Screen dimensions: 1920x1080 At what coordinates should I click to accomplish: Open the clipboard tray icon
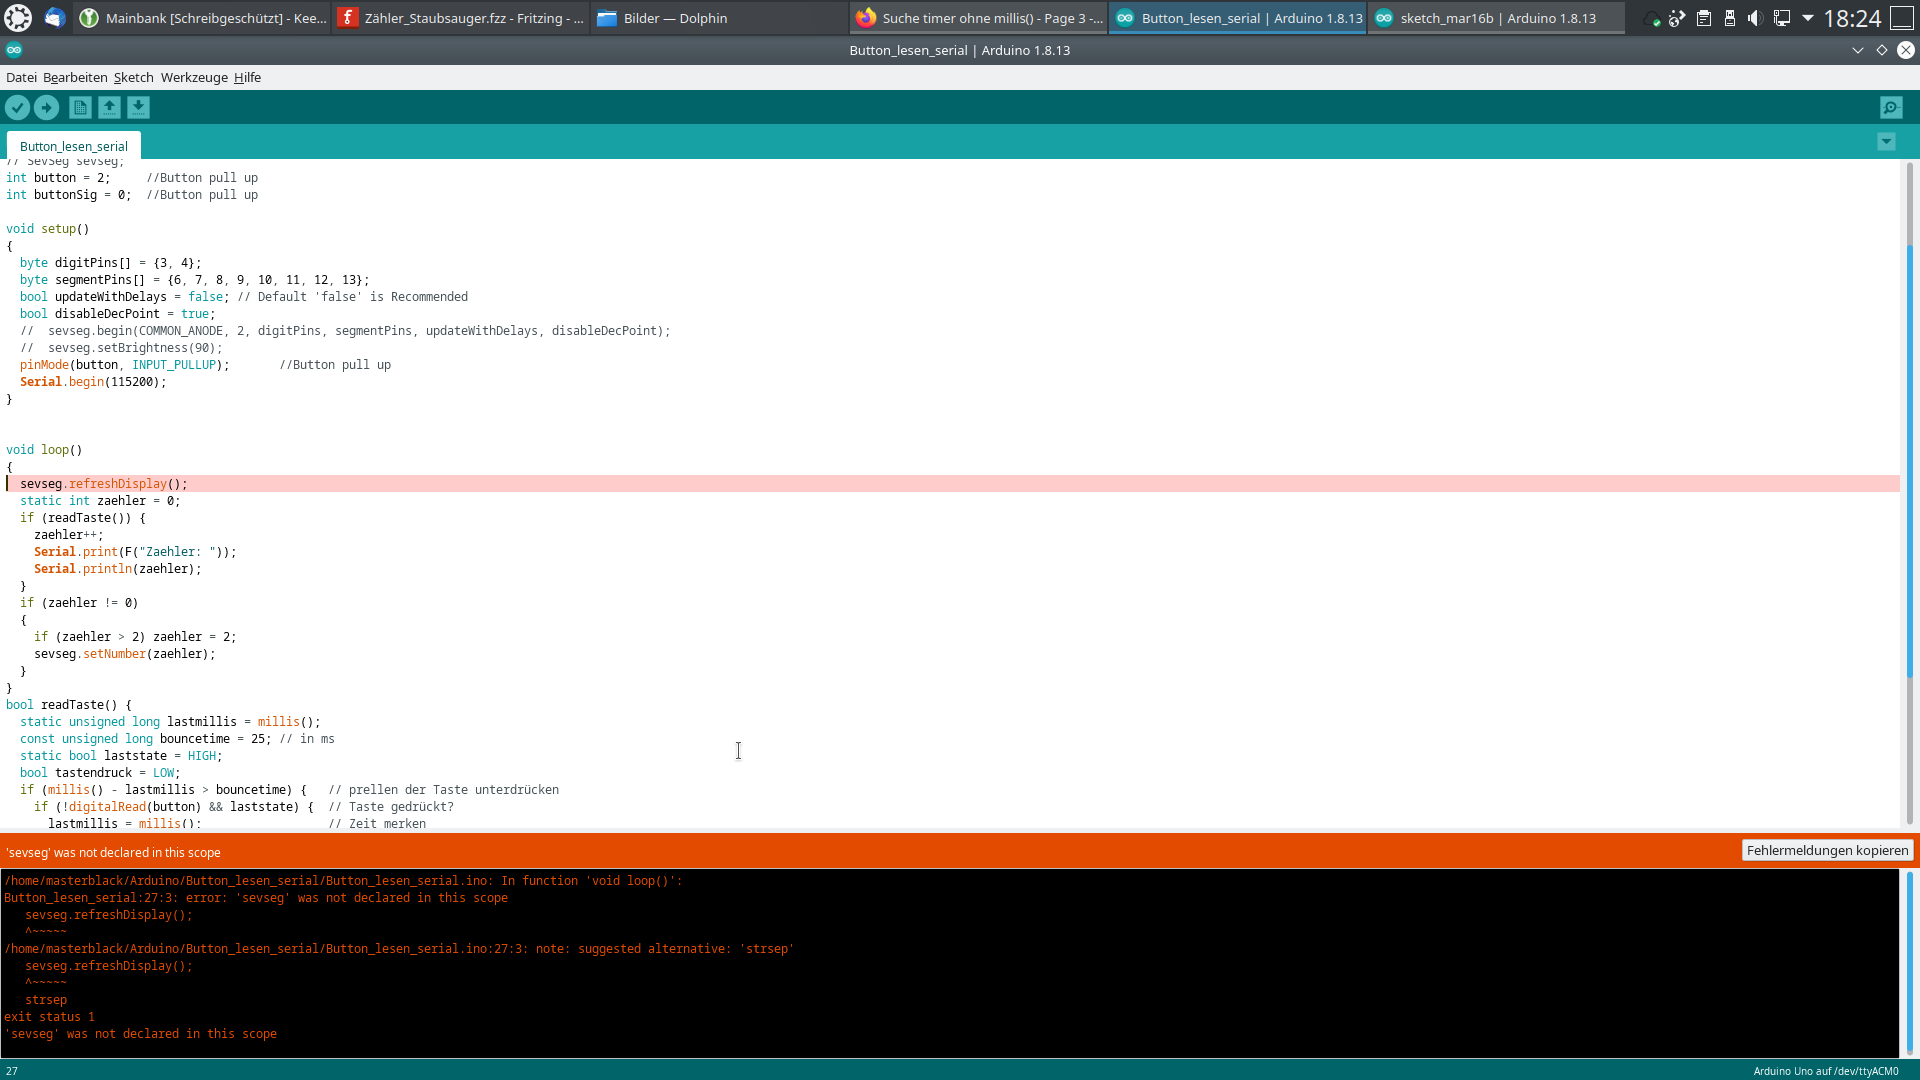click(x=1704, y=18)
